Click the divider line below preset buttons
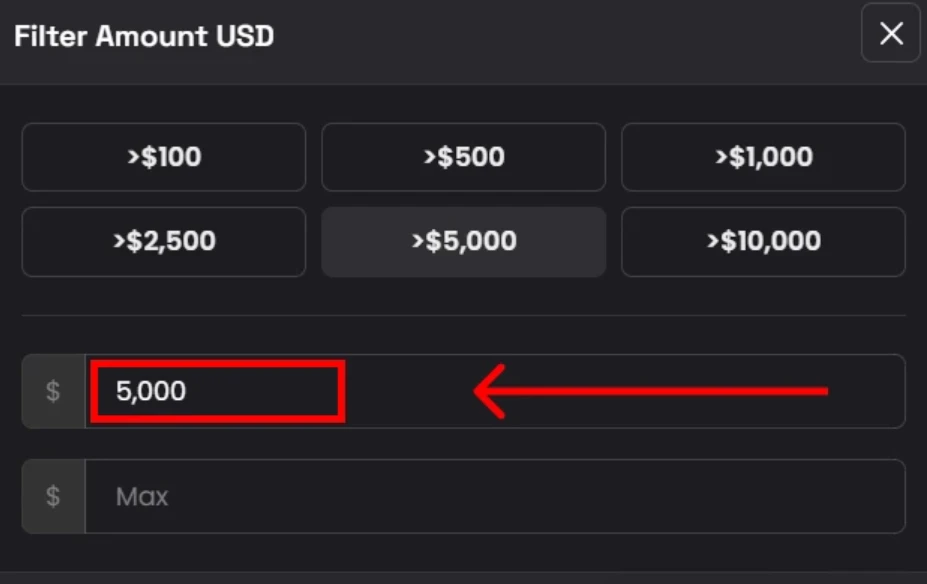Viewport: 927px width, 584px height. pyautogui.click(x=463, y=316)
